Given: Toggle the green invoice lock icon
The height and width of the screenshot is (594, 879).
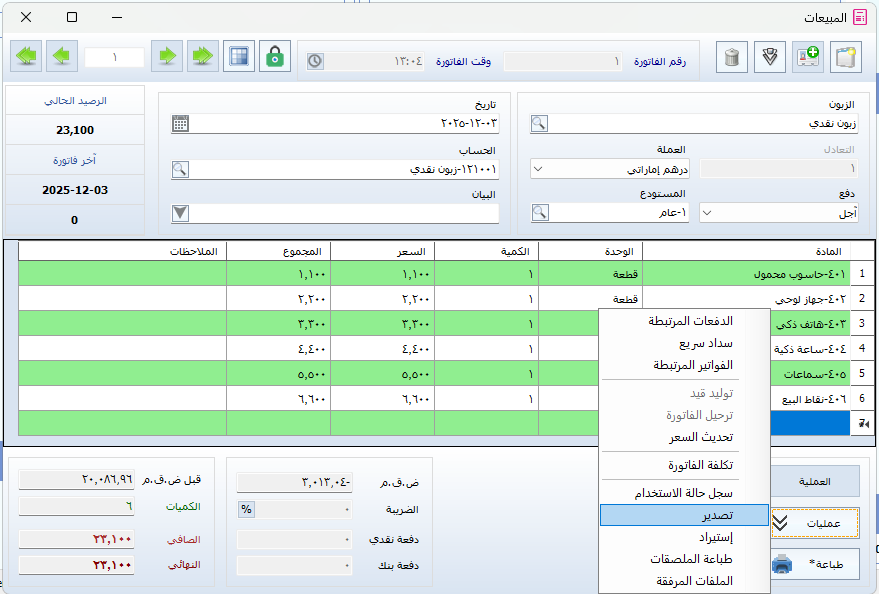Looking at the screenshot, I should pyautogui.click(x=275, y=57).
